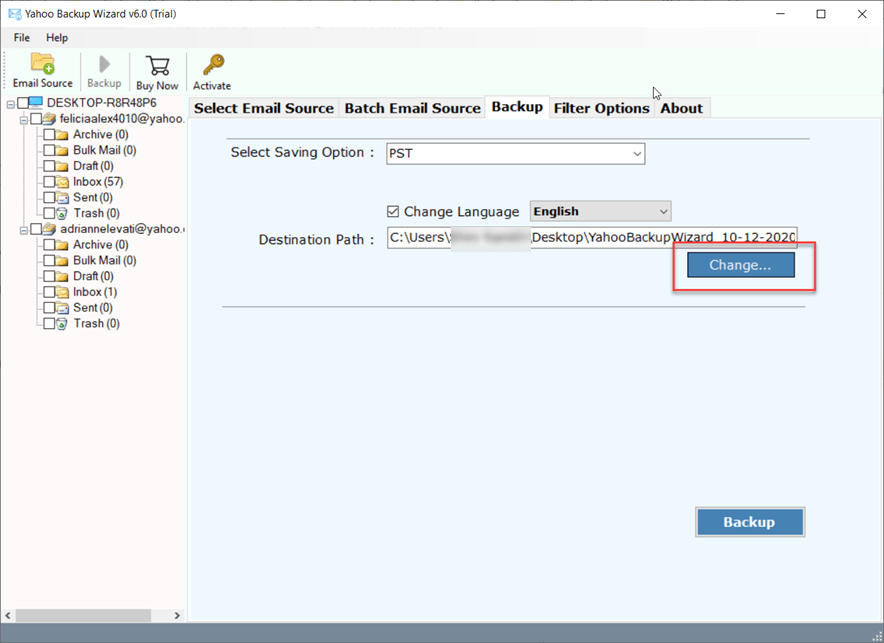Click Draft folder icon under adriannelevati
Image resolution: width=884 pixels, height=643 pixels.
pyautogui.click(x=62, y=277)
